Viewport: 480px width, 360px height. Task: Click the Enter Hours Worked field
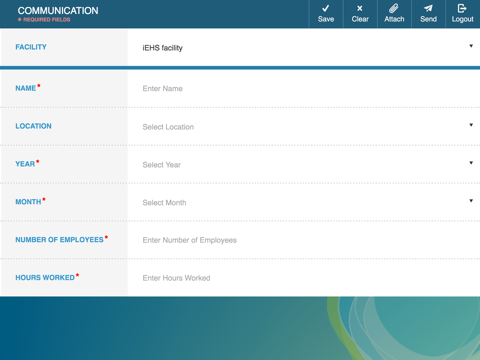[x=304, y=278]
